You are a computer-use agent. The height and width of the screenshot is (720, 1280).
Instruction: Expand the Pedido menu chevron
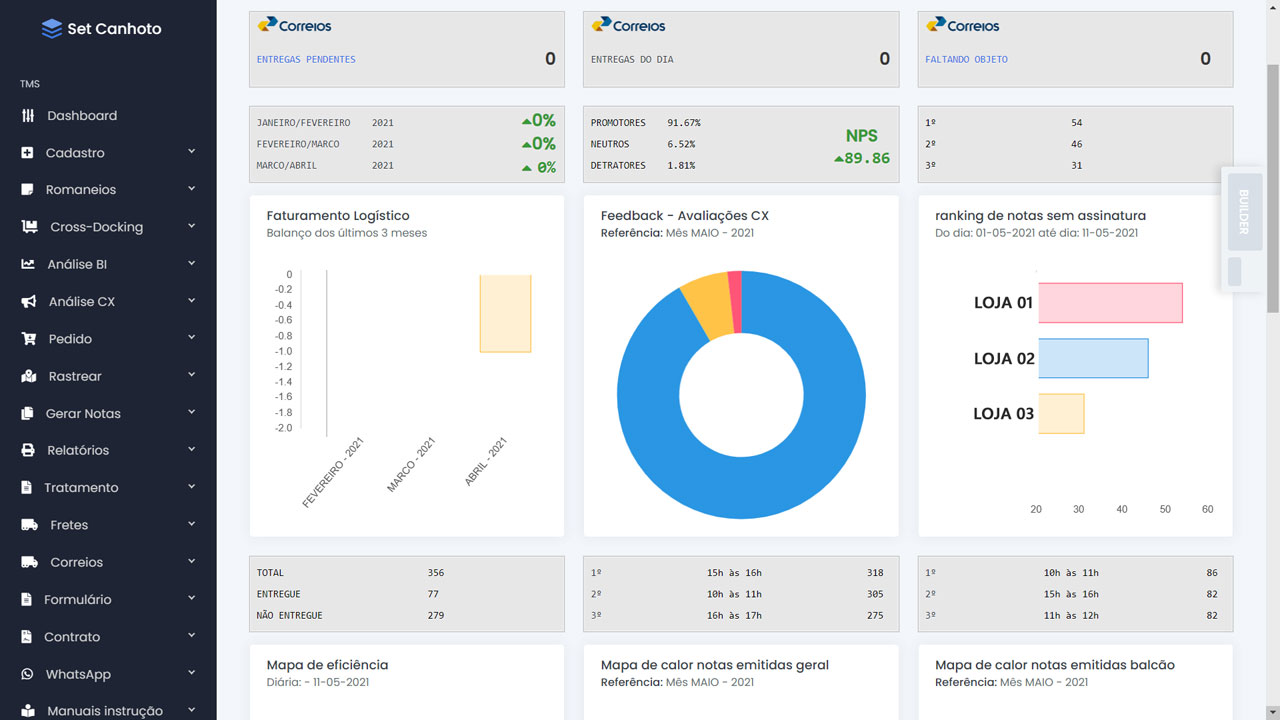click(x=191, y=338)
